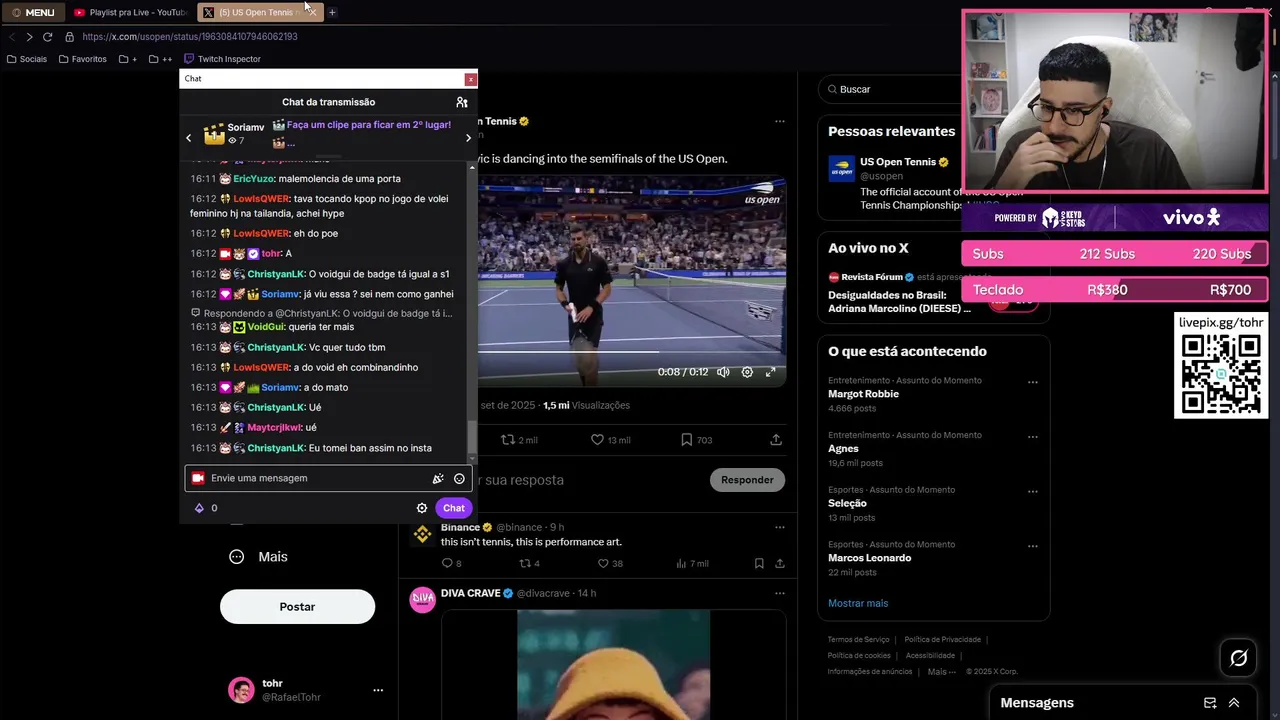
Task: Open options on DIVA CRAVE post
Action: click(780, 593)
